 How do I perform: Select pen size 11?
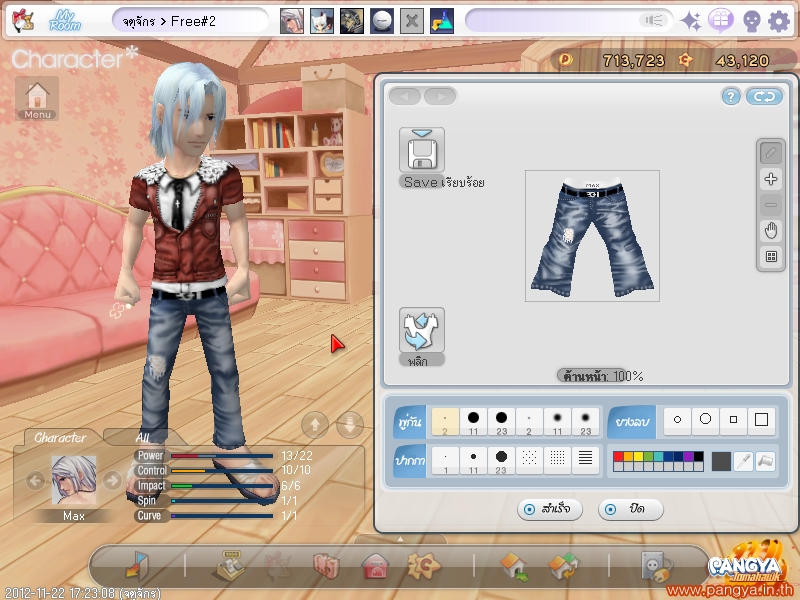pyautogui.click(x=473, y=461)
